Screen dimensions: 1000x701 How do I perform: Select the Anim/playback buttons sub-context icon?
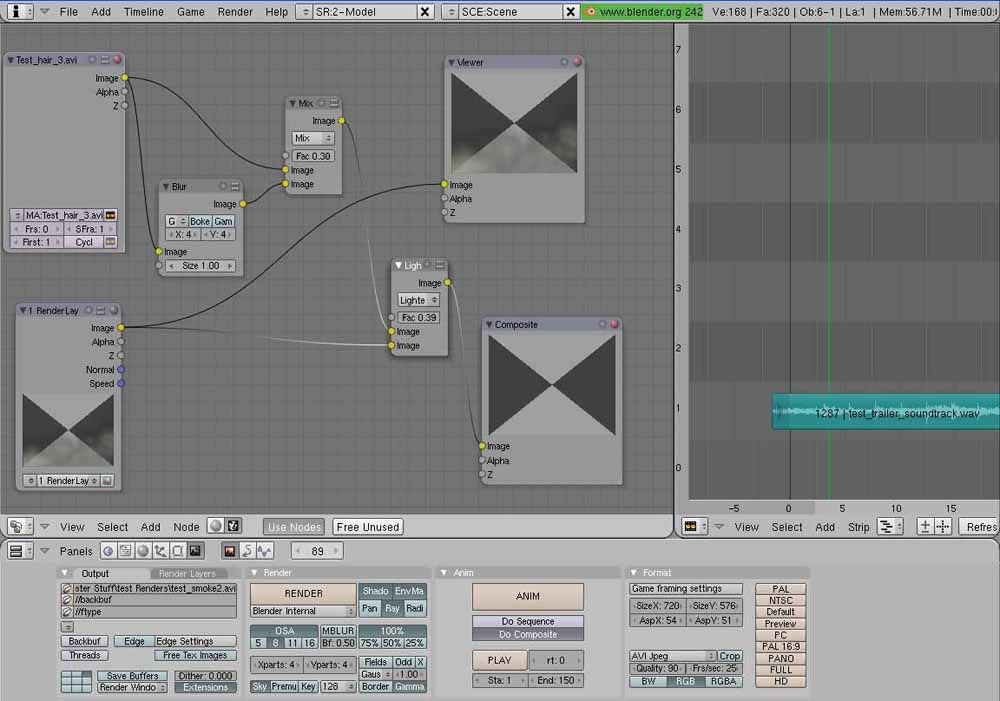[247, 550]
